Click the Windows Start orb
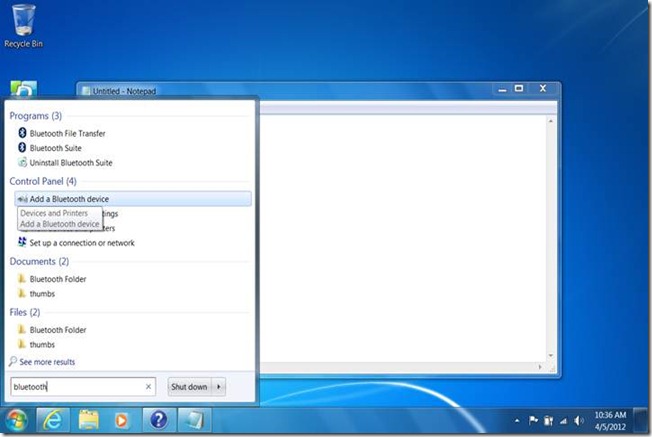The height and width of the screenshot is (437, 652). point(17,419)
